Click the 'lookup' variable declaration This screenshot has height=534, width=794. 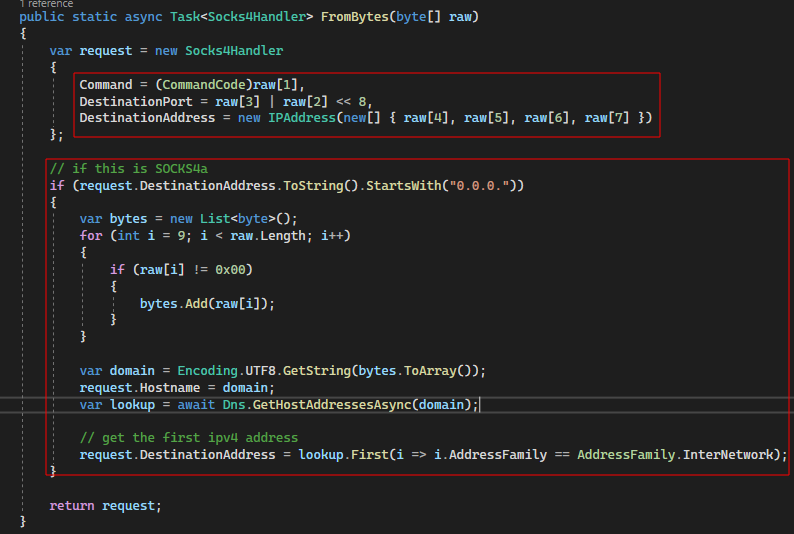[132, 405]
